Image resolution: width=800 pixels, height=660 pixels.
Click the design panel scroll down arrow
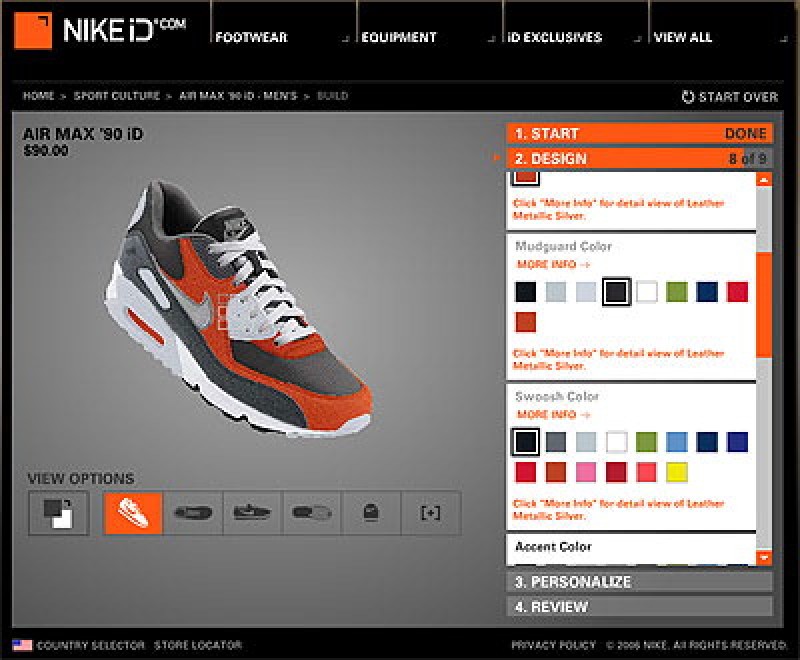point(764,557)
